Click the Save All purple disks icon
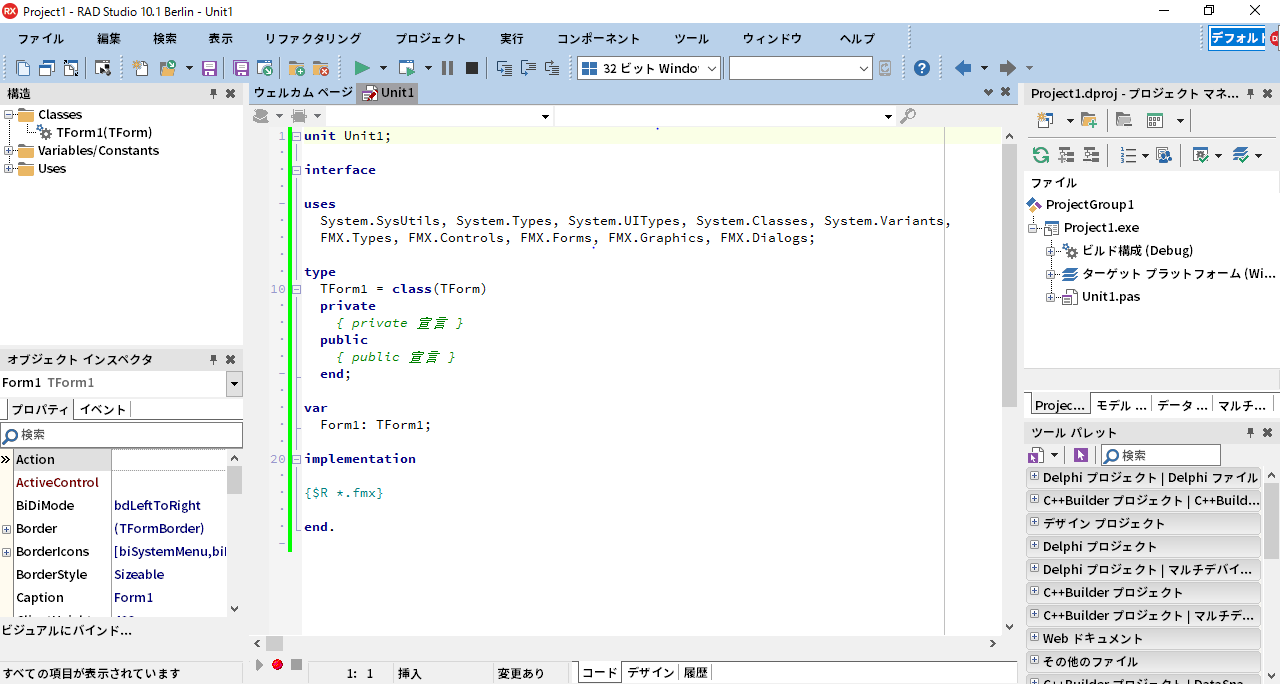Viewport: 1280px width, 684px height. [240, 67]
